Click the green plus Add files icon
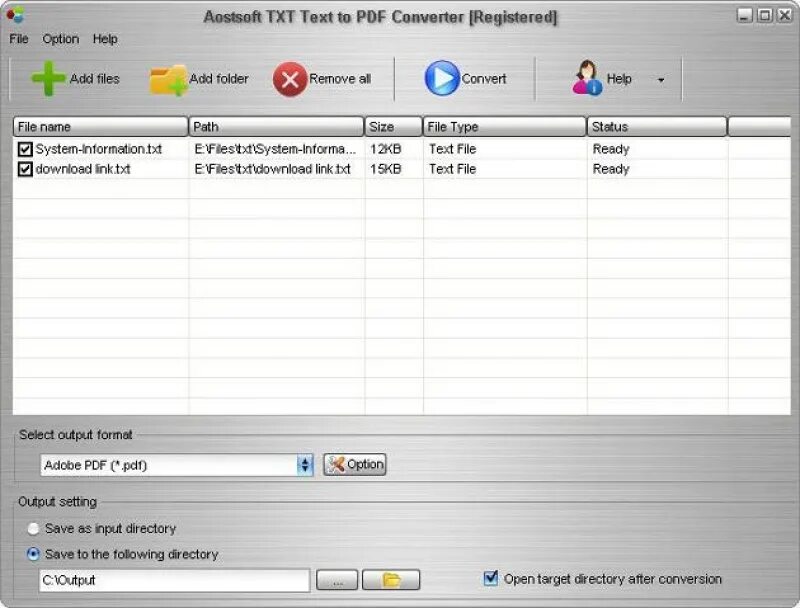This screenshot has width=800, height=608. [x=48, y=79]
